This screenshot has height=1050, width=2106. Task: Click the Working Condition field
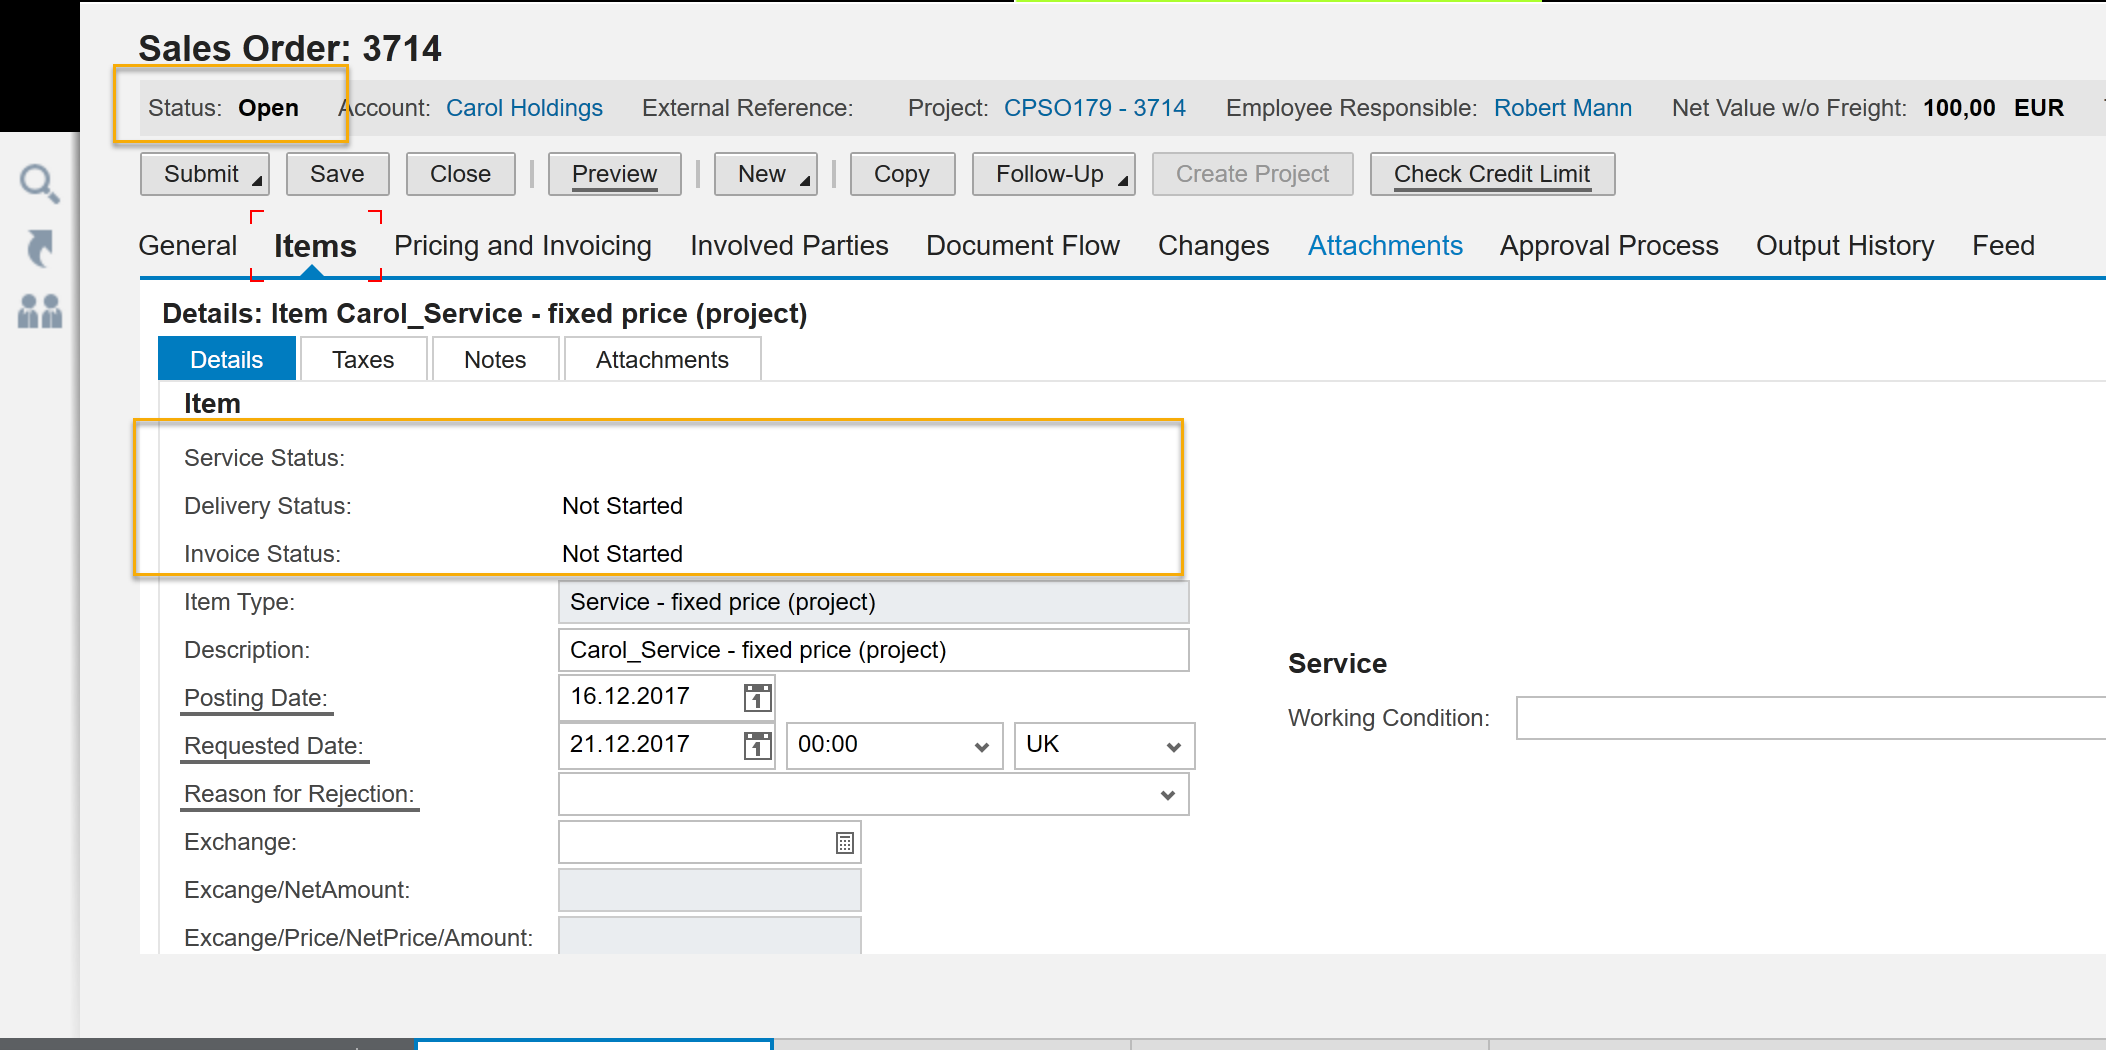pos(1810,718)
